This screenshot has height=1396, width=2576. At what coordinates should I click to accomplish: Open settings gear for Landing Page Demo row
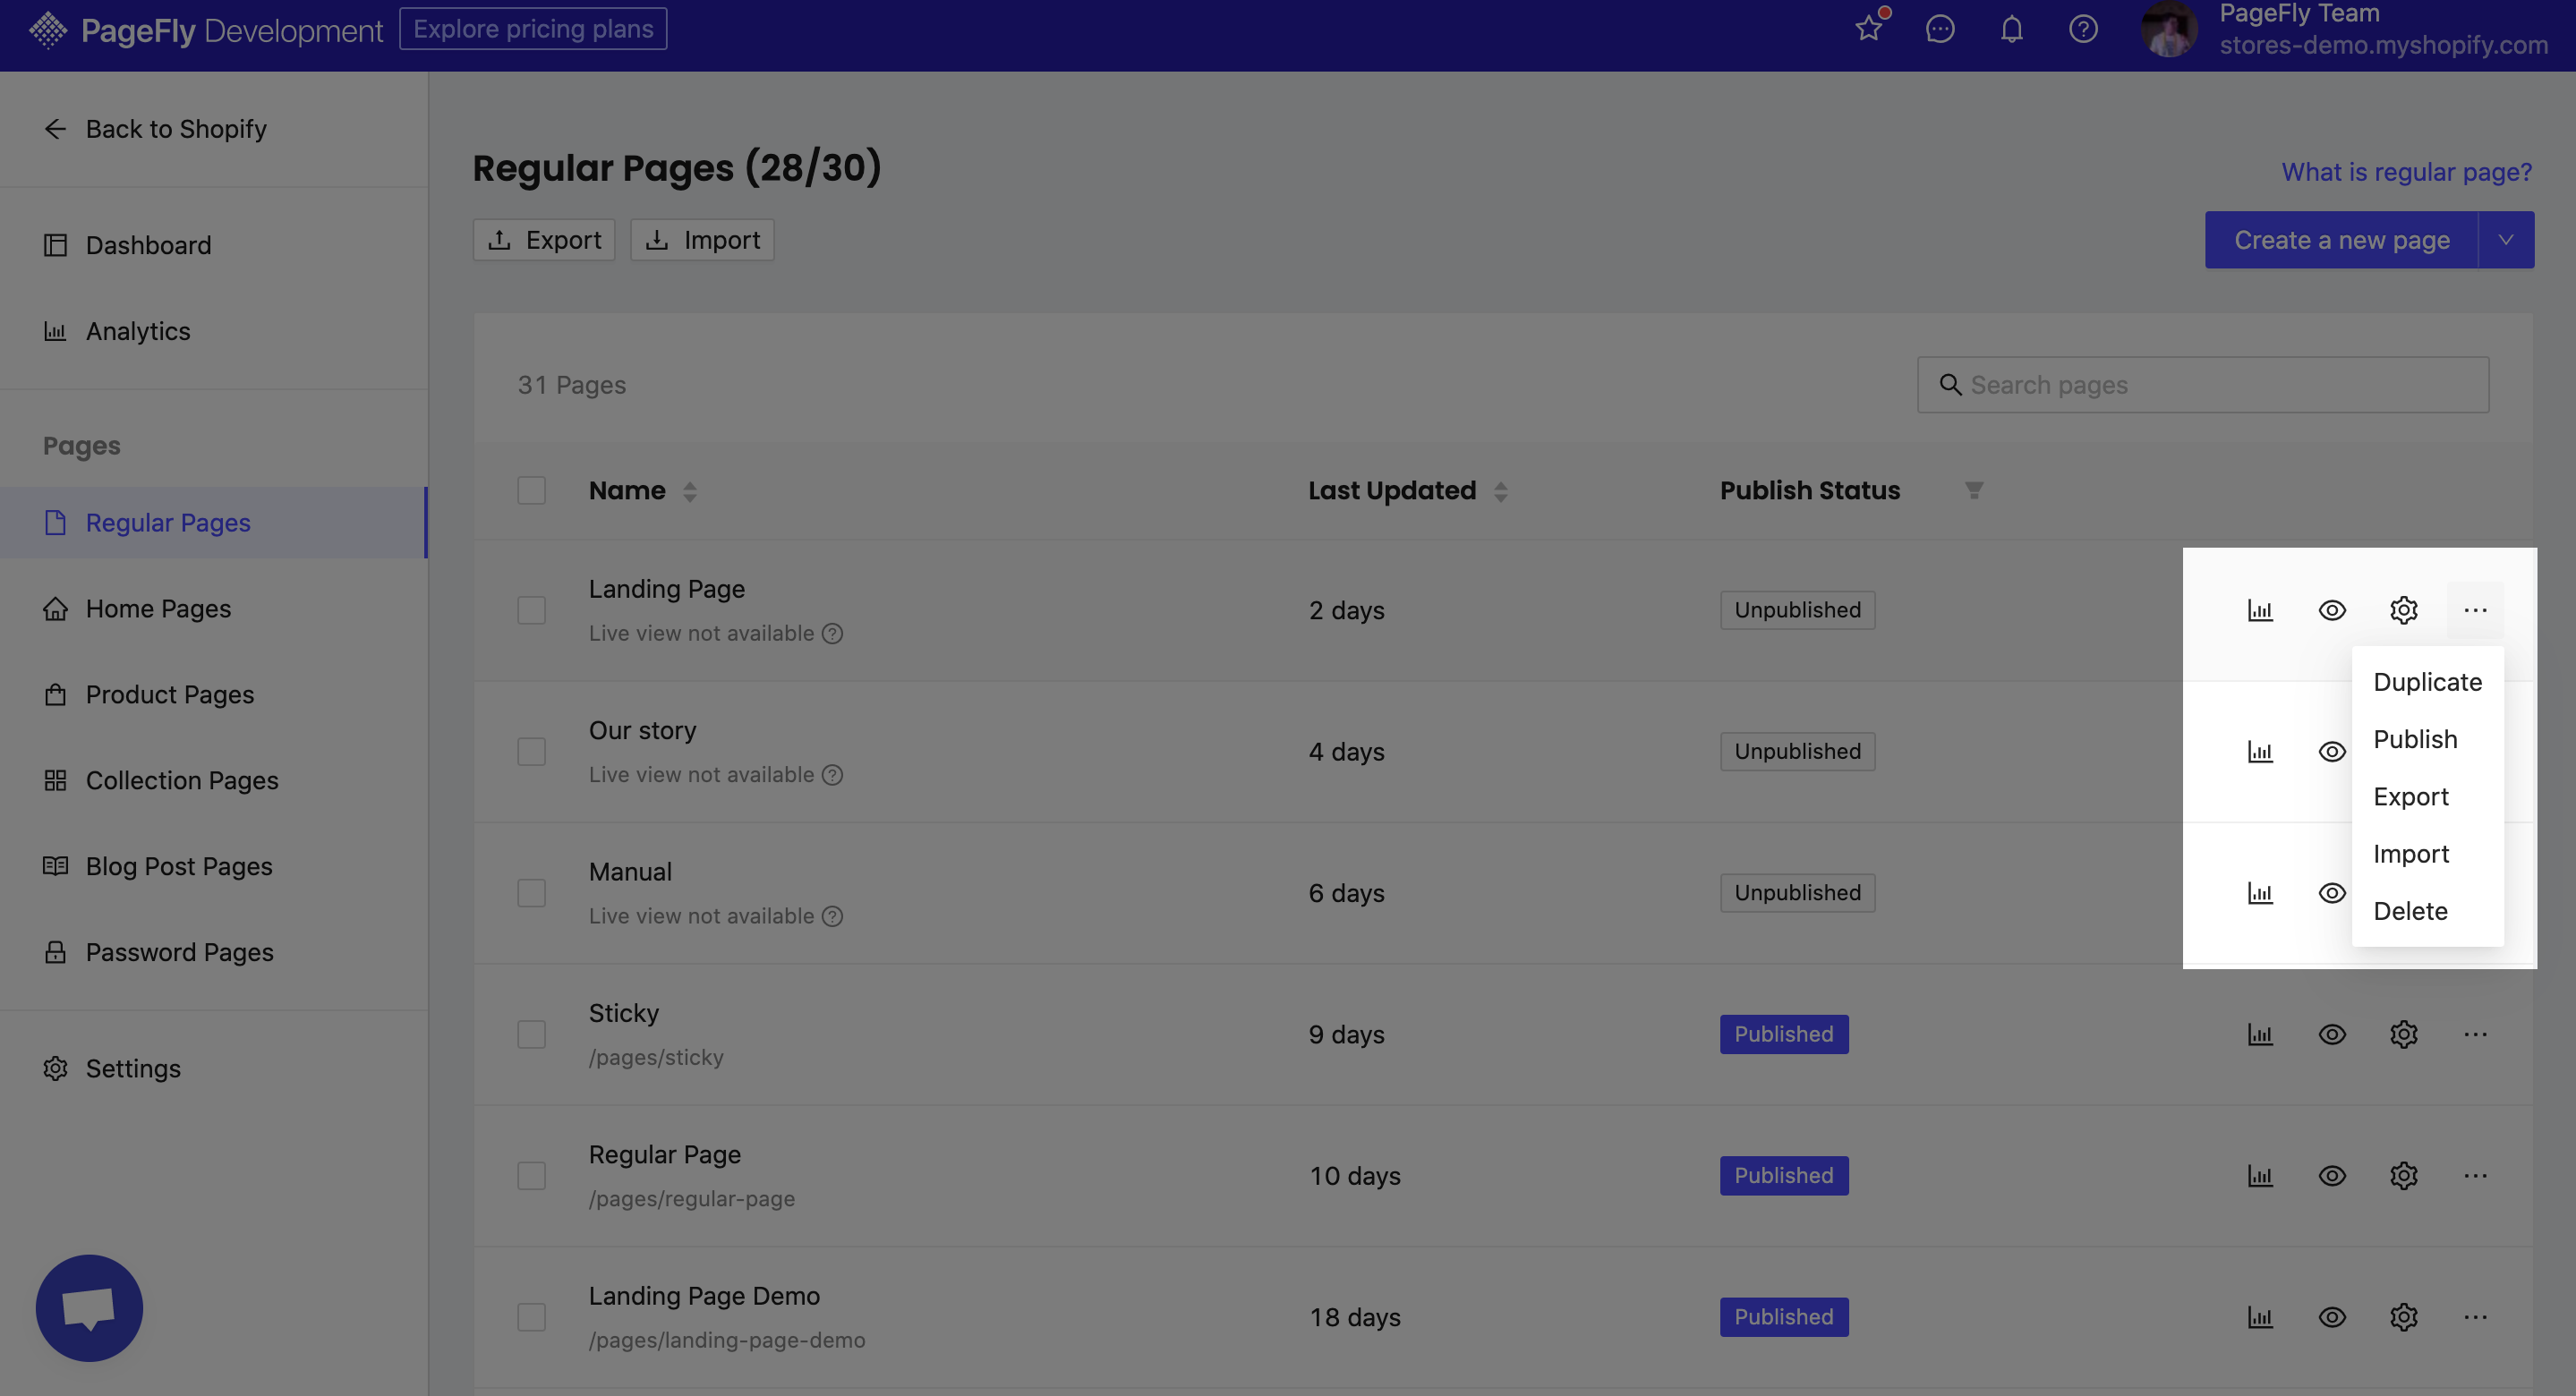(x=2403, y=1317)
